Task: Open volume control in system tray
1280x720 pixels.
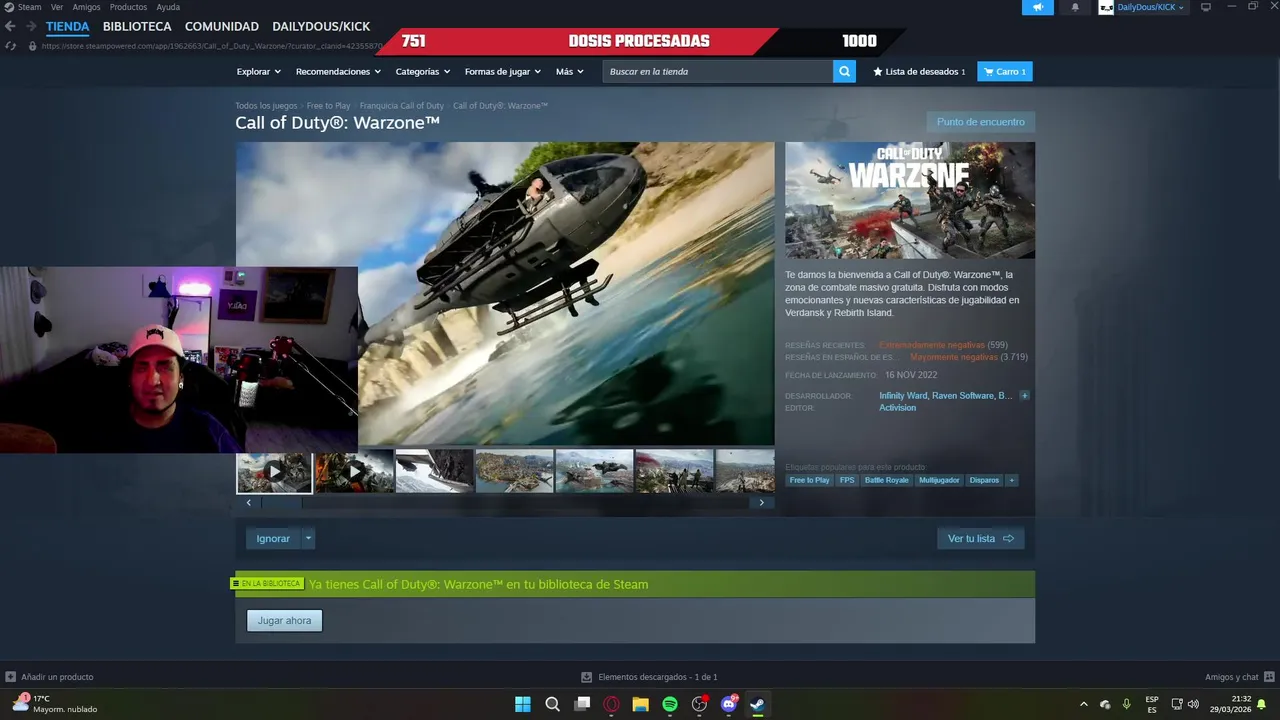Action: 1193,704
